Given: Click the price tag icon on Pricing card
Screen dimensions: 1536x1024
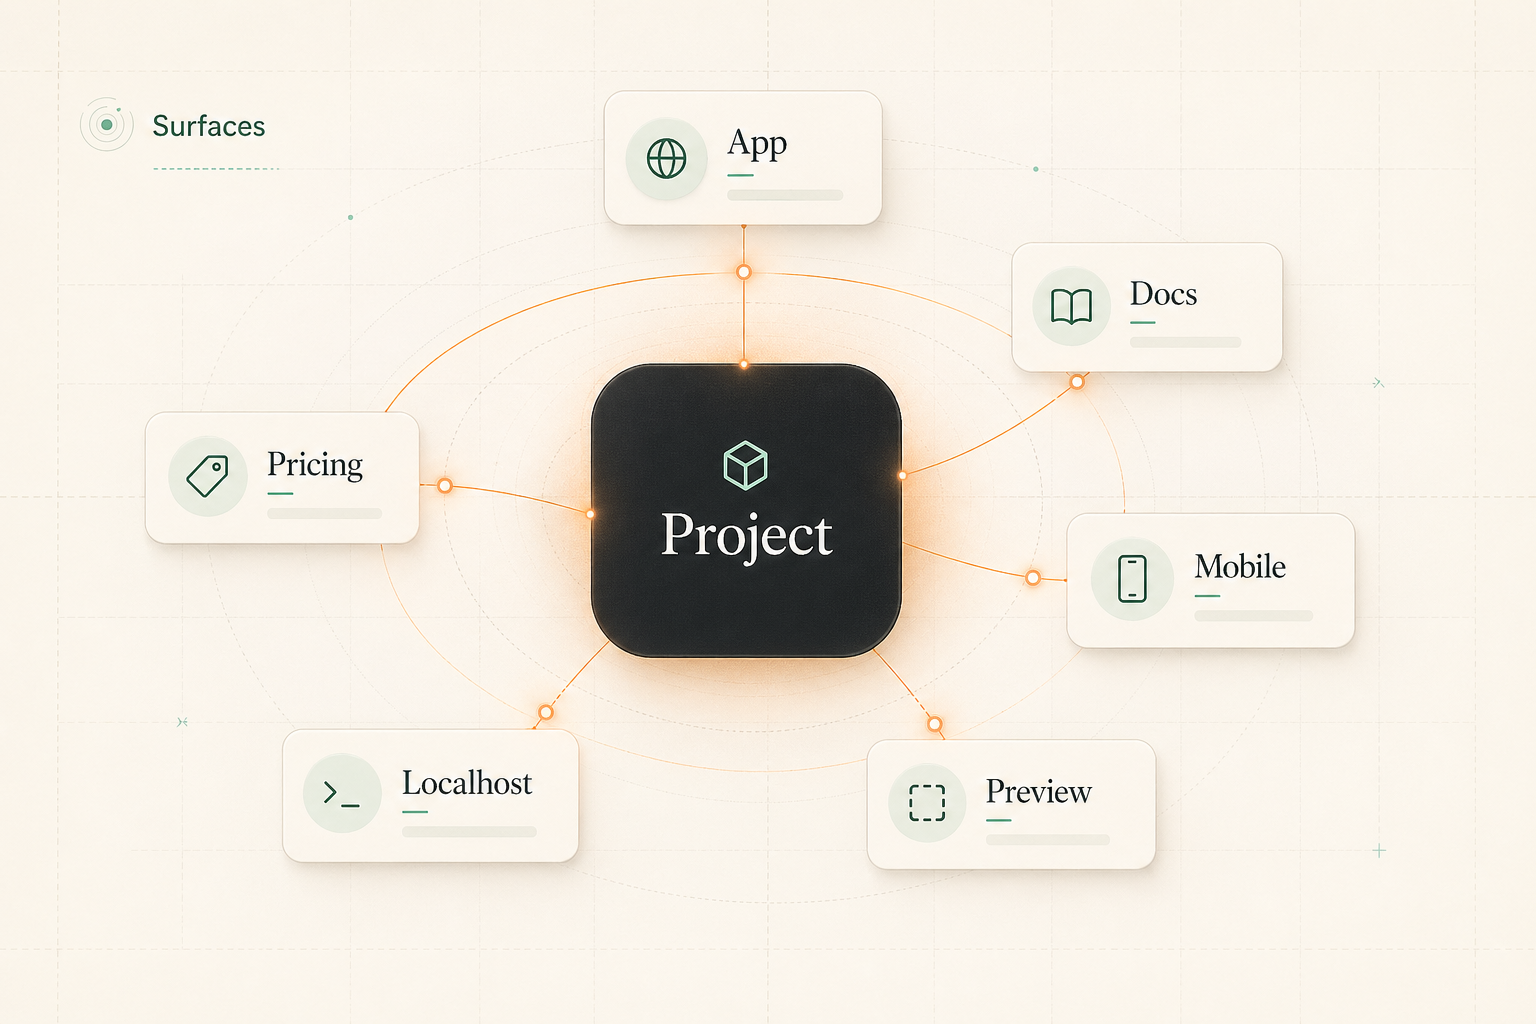Looking at the screenshot, I should pyautogui.click(x=207, y=476).
